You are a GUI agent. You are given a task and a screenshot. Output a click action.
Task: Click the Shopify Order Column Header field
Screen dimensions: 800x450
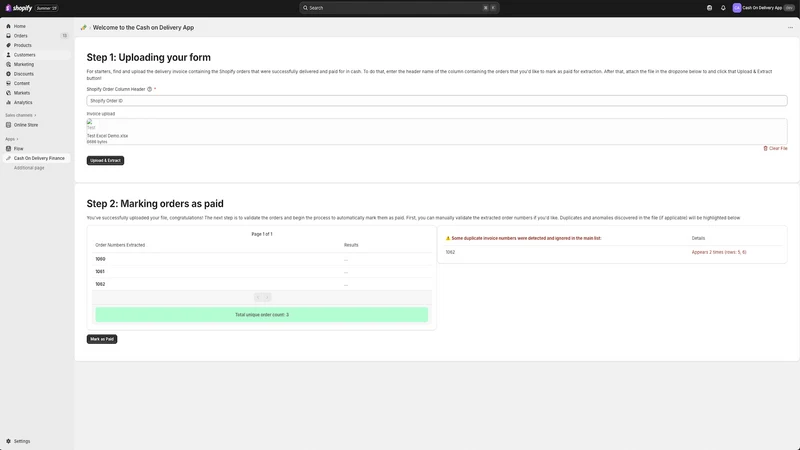[437, 101]
